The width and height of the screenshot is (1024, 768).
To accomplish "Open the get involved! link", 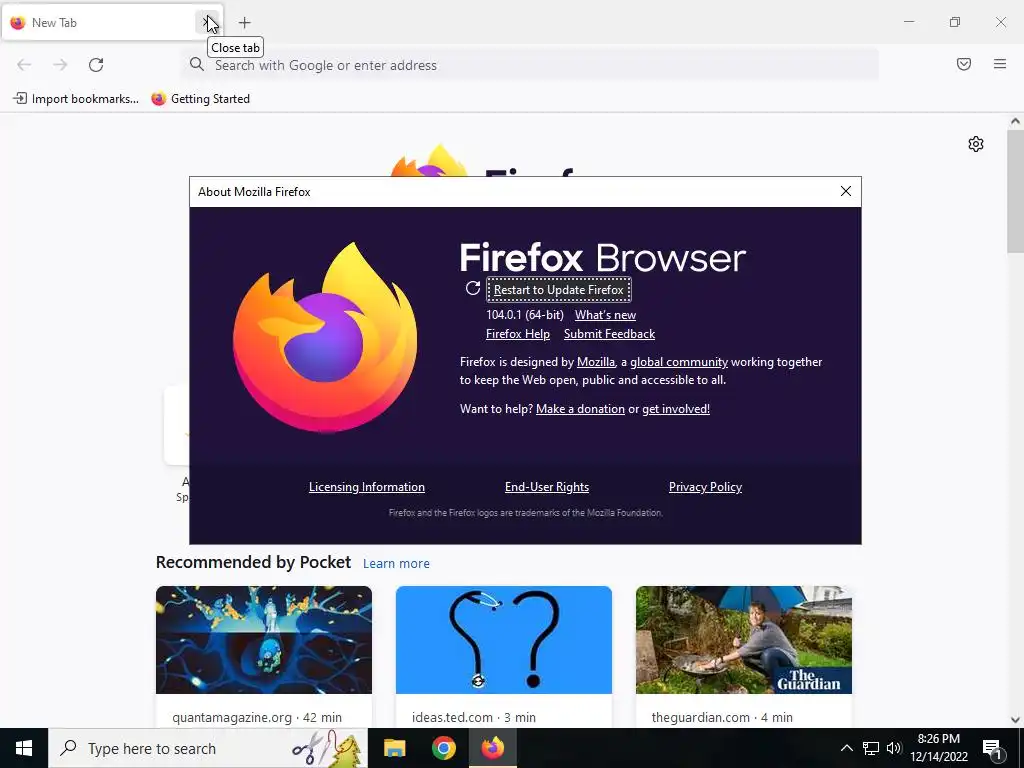I will (x=676, y=409).
